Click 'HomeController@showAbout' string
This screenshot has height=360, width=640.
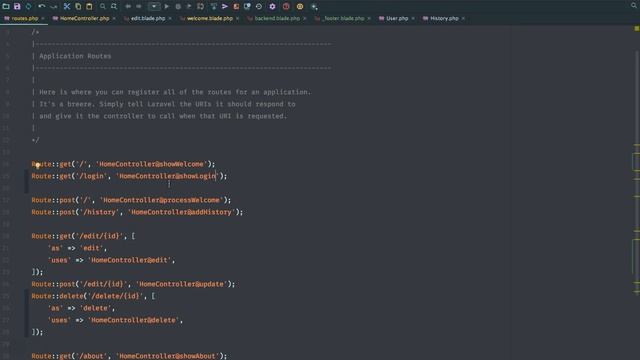(x=167, y=356)
